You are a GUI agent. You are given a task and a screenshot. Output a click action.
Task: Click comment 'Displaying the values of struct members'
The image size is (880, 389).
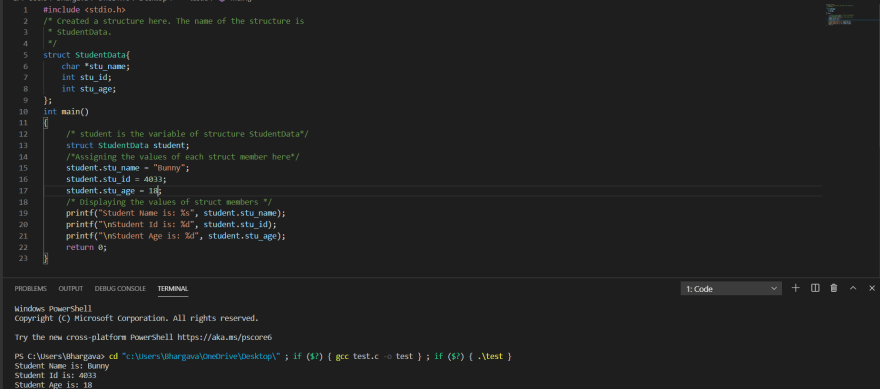coord(169,202)
